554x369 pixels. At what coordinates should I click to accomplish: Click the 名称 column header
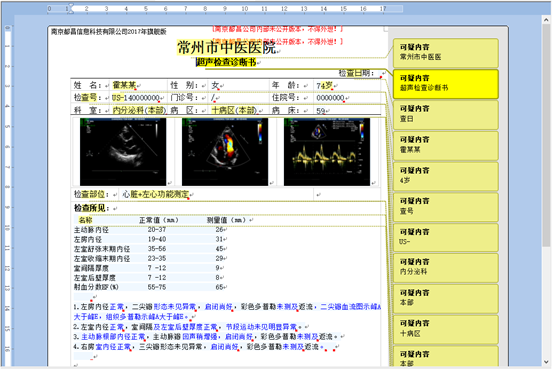(x=85, y=220)
